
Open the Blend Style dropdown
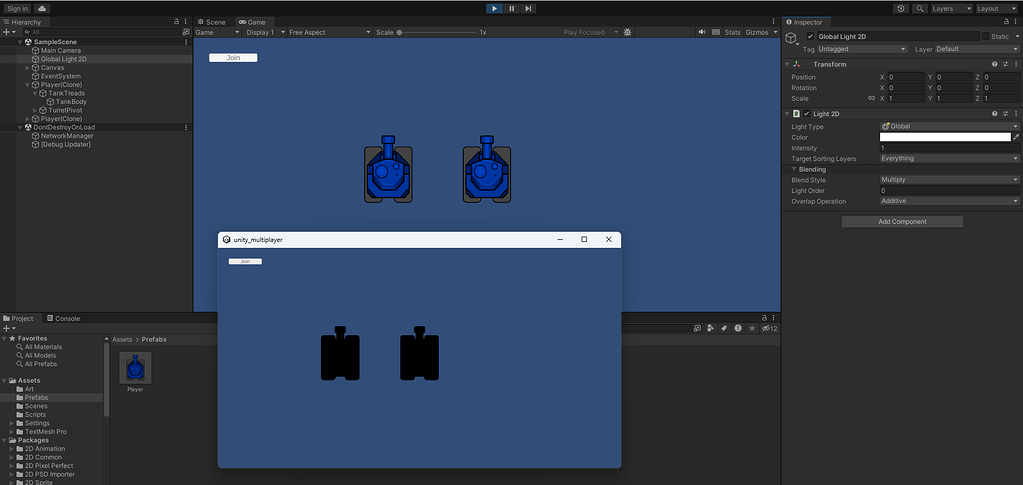pos(949,180)
